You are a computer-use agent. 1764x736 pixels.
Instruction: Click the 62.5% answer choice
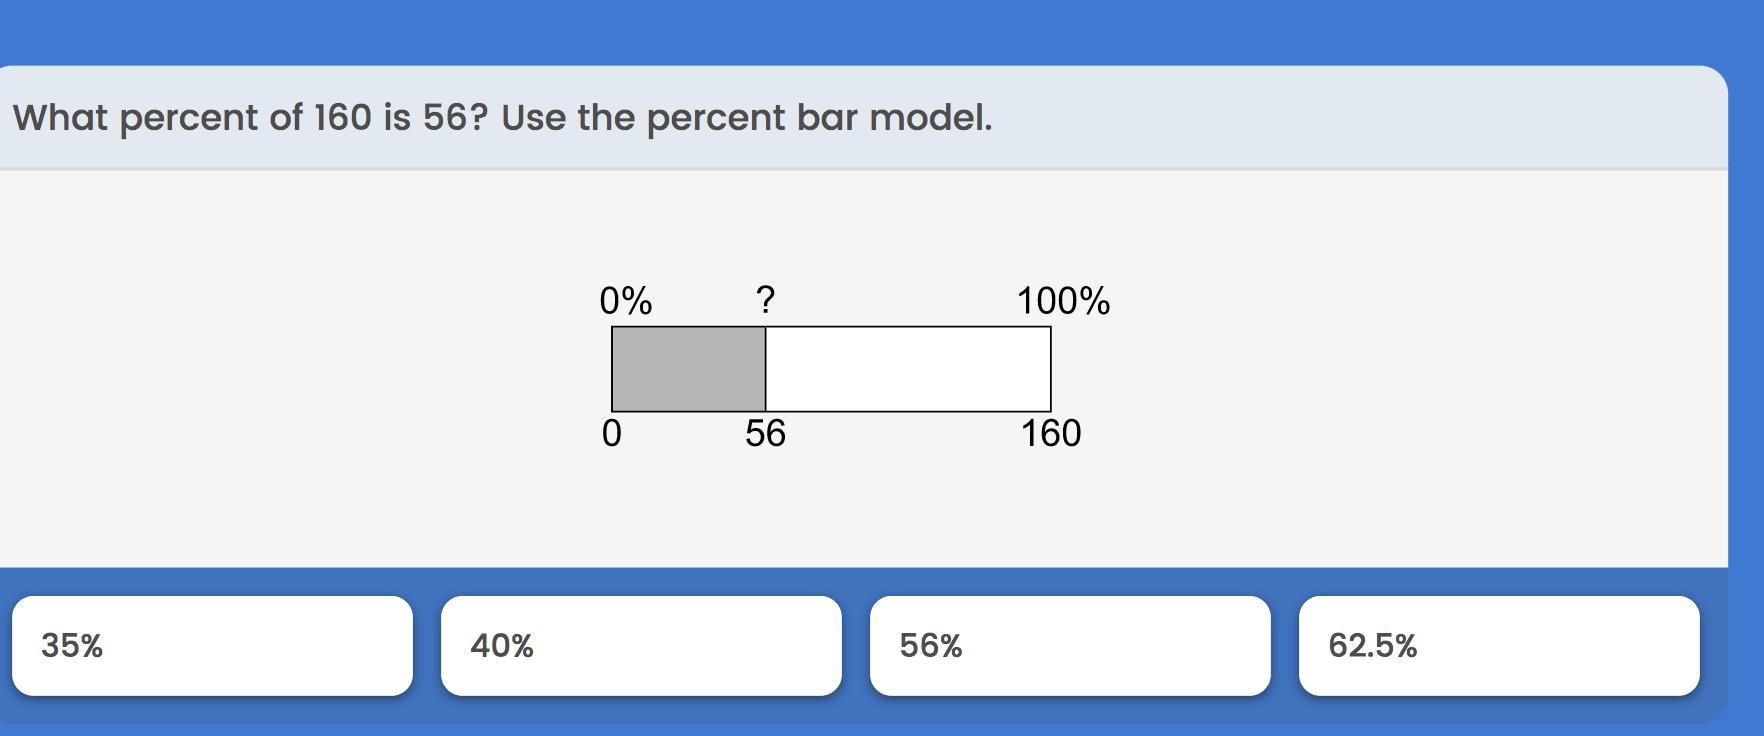point(1499,646)
